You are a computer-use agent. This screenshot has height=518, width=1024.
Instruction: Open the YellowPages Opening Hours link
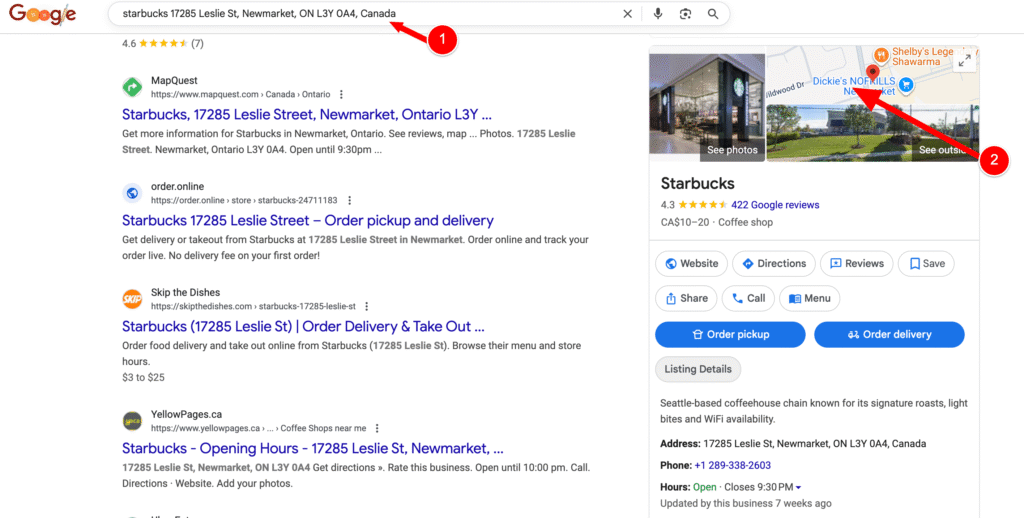pyautogui.click(x=313, y=449)
